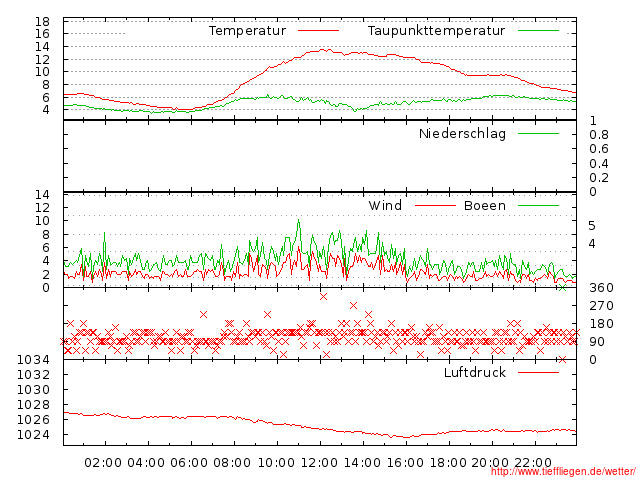Click the 0.6 precipitation axis label
Image resolution: width=640 pixels, height=480 pixels.
point(599,149)
